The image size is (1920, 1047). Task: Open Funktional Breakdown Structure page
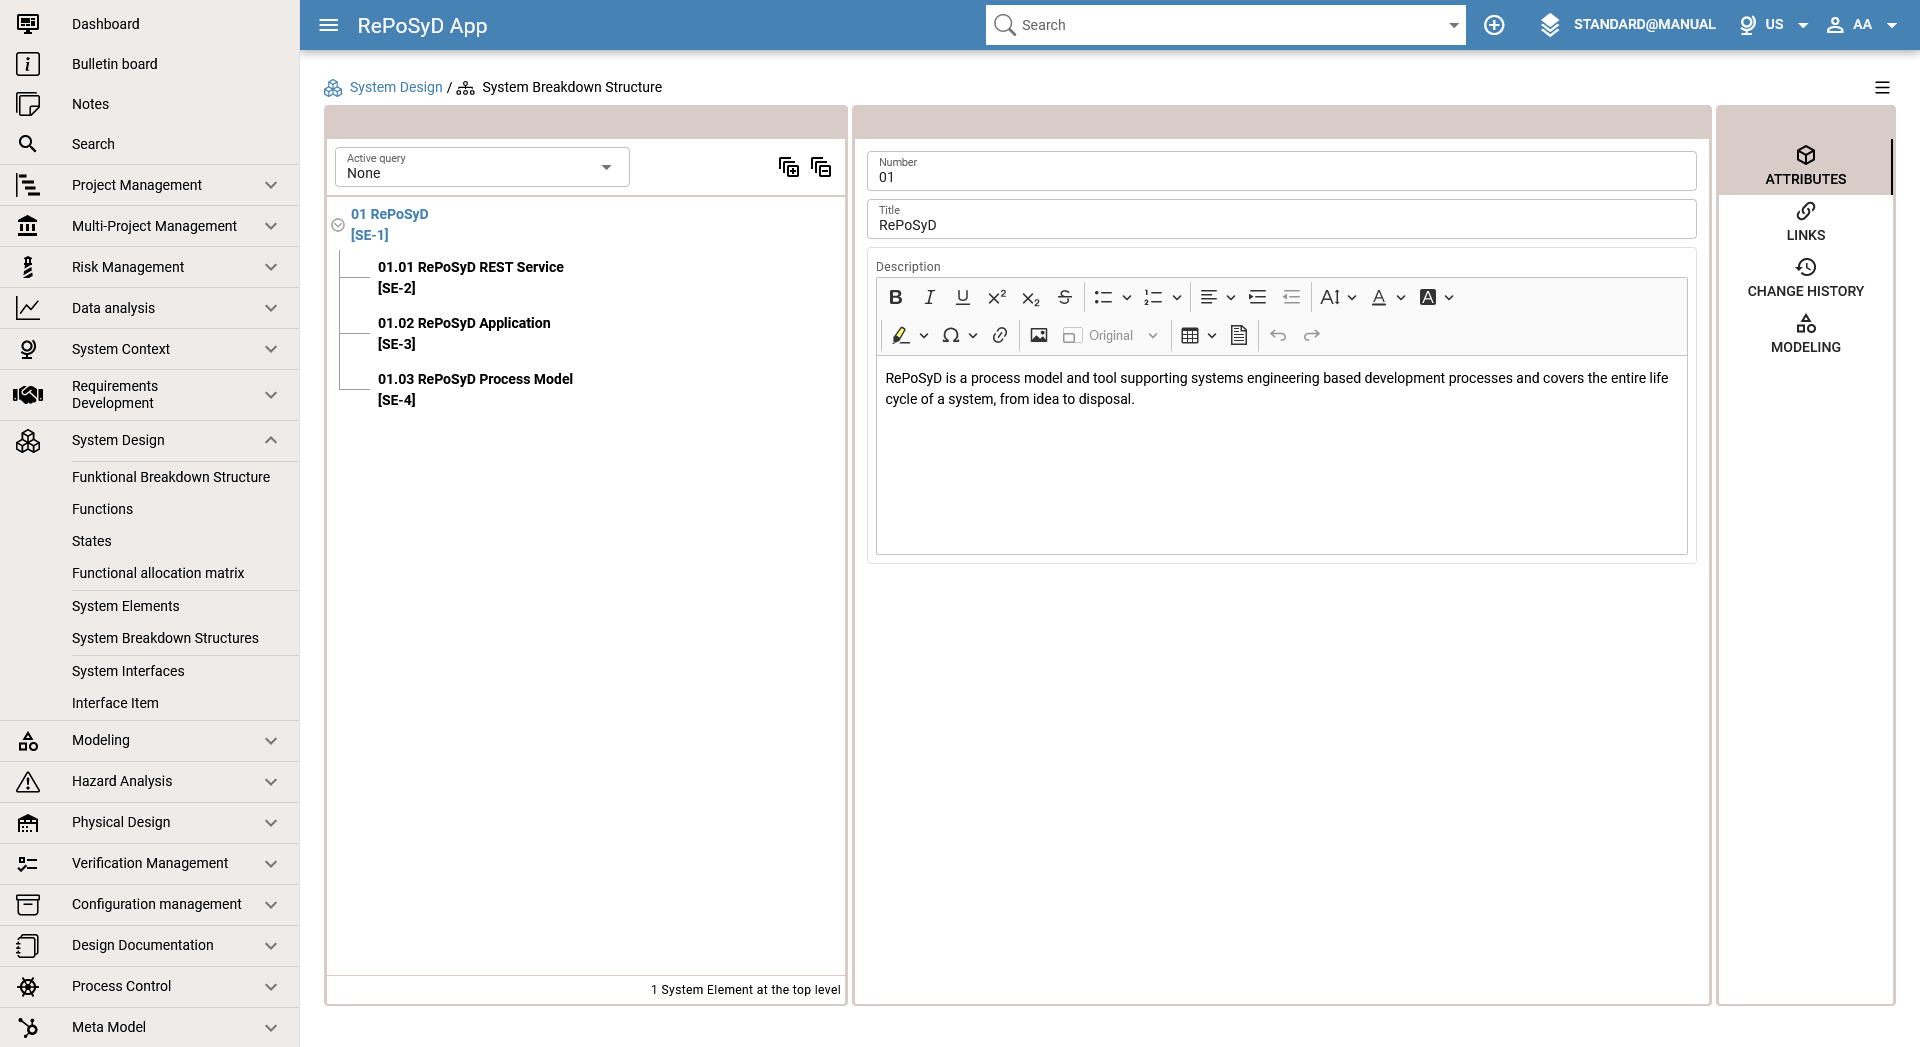[x=171, y=477]
